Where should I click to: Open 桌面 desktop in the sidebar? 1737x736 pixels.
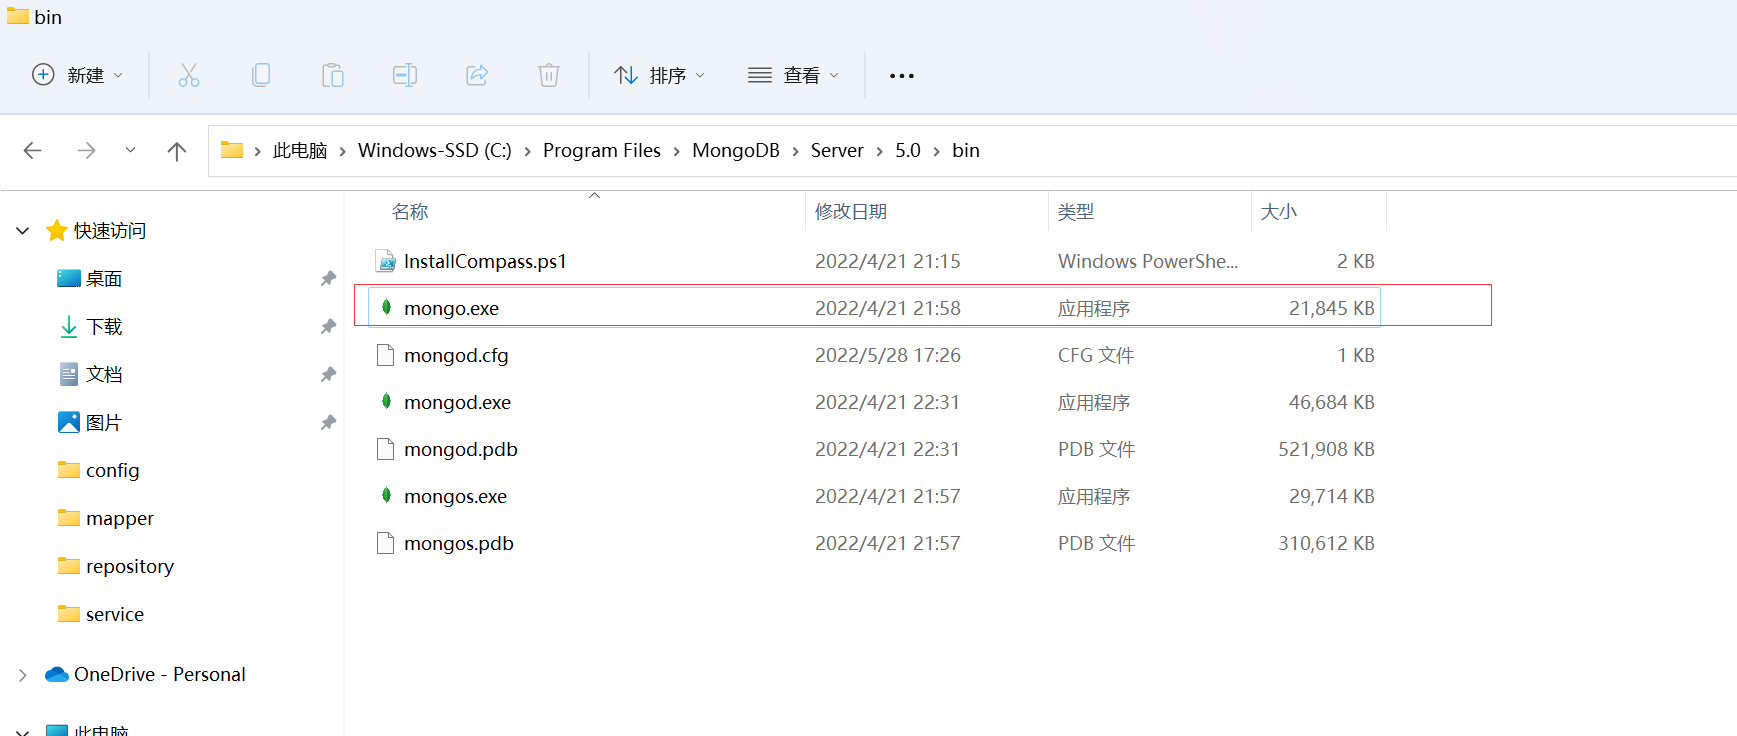(x=104, y=279)
